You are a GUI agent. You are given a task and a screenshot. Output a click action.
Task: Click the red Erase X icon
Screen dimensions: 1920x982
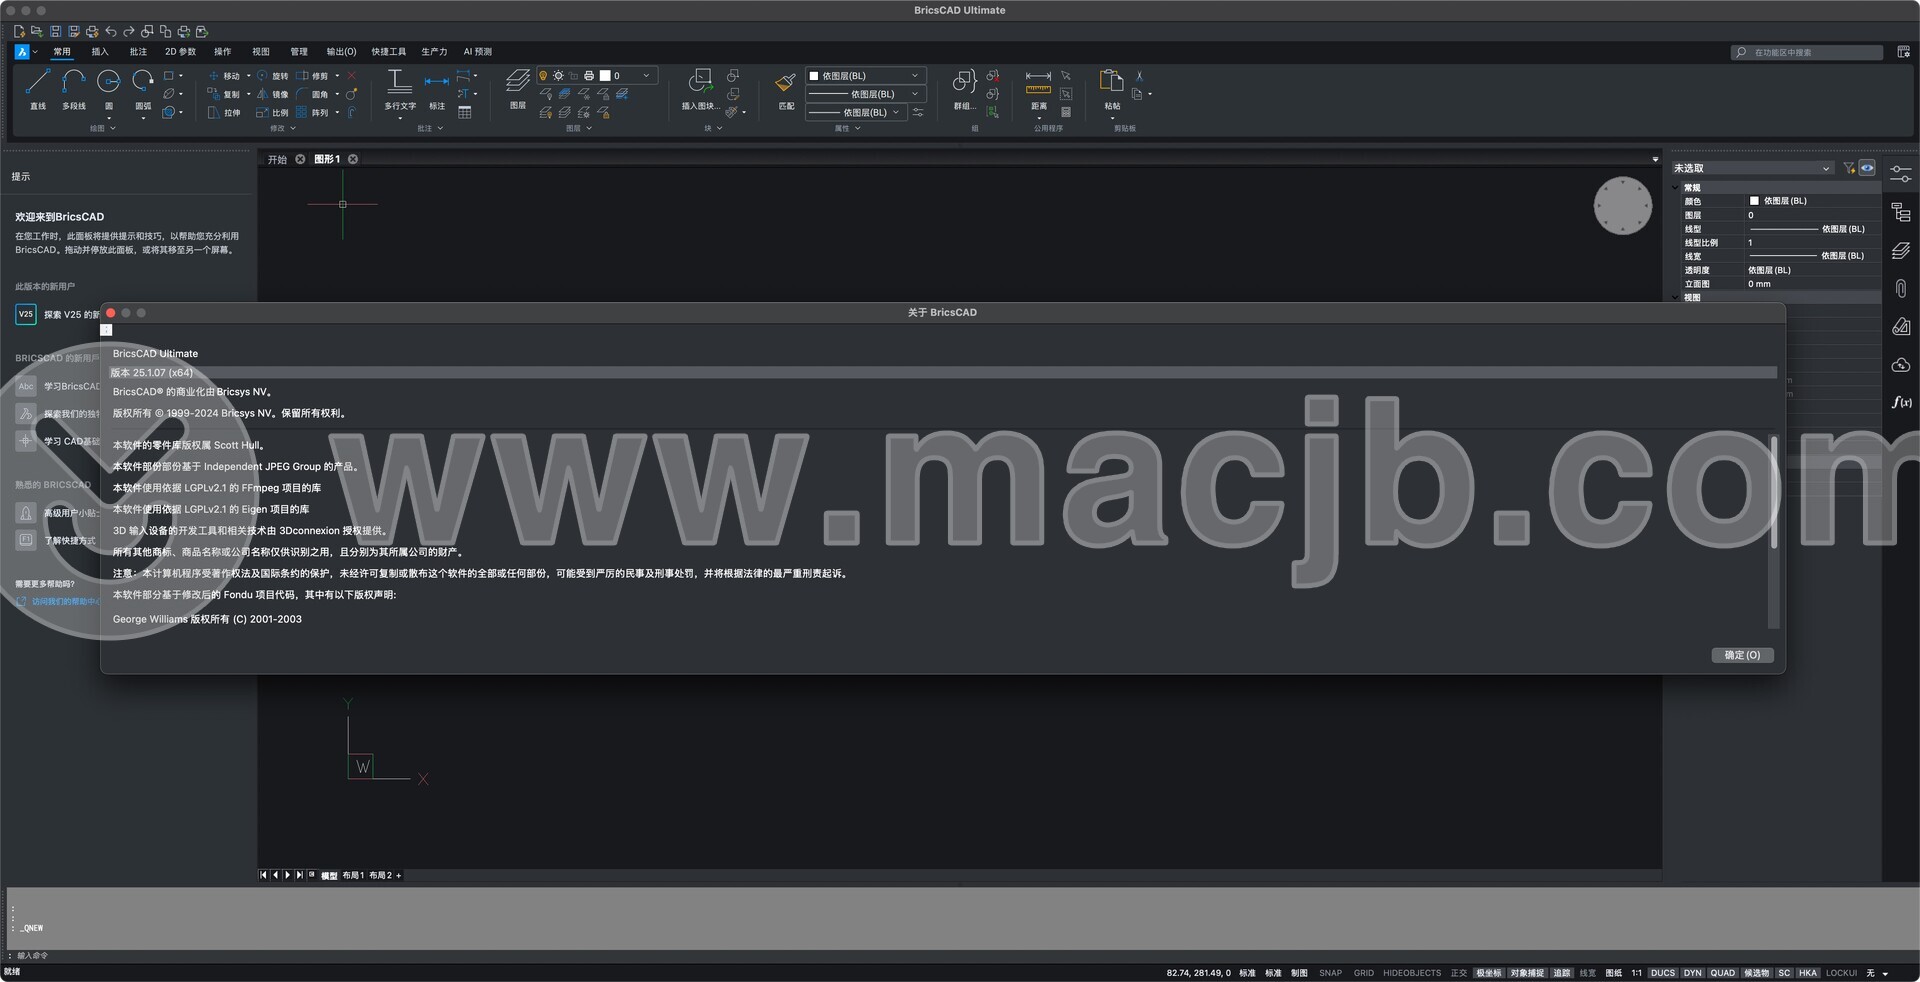352,76
